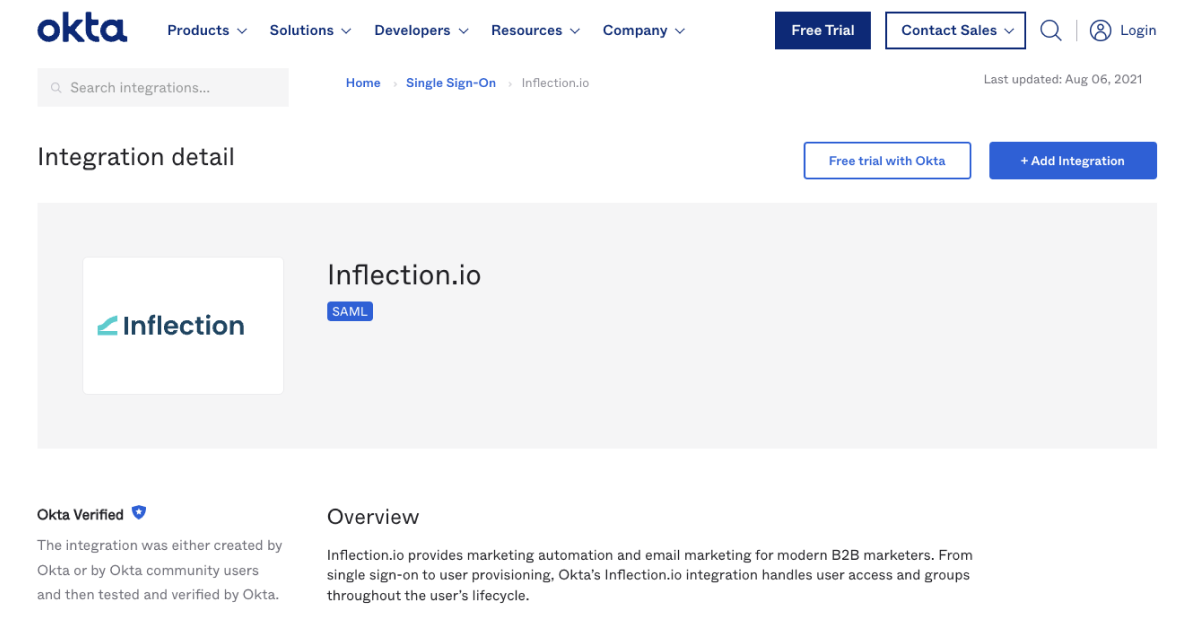Click the Okta Verified badge shield icon
Viewport: 1200px width, 628px height.
pos(139,513)
